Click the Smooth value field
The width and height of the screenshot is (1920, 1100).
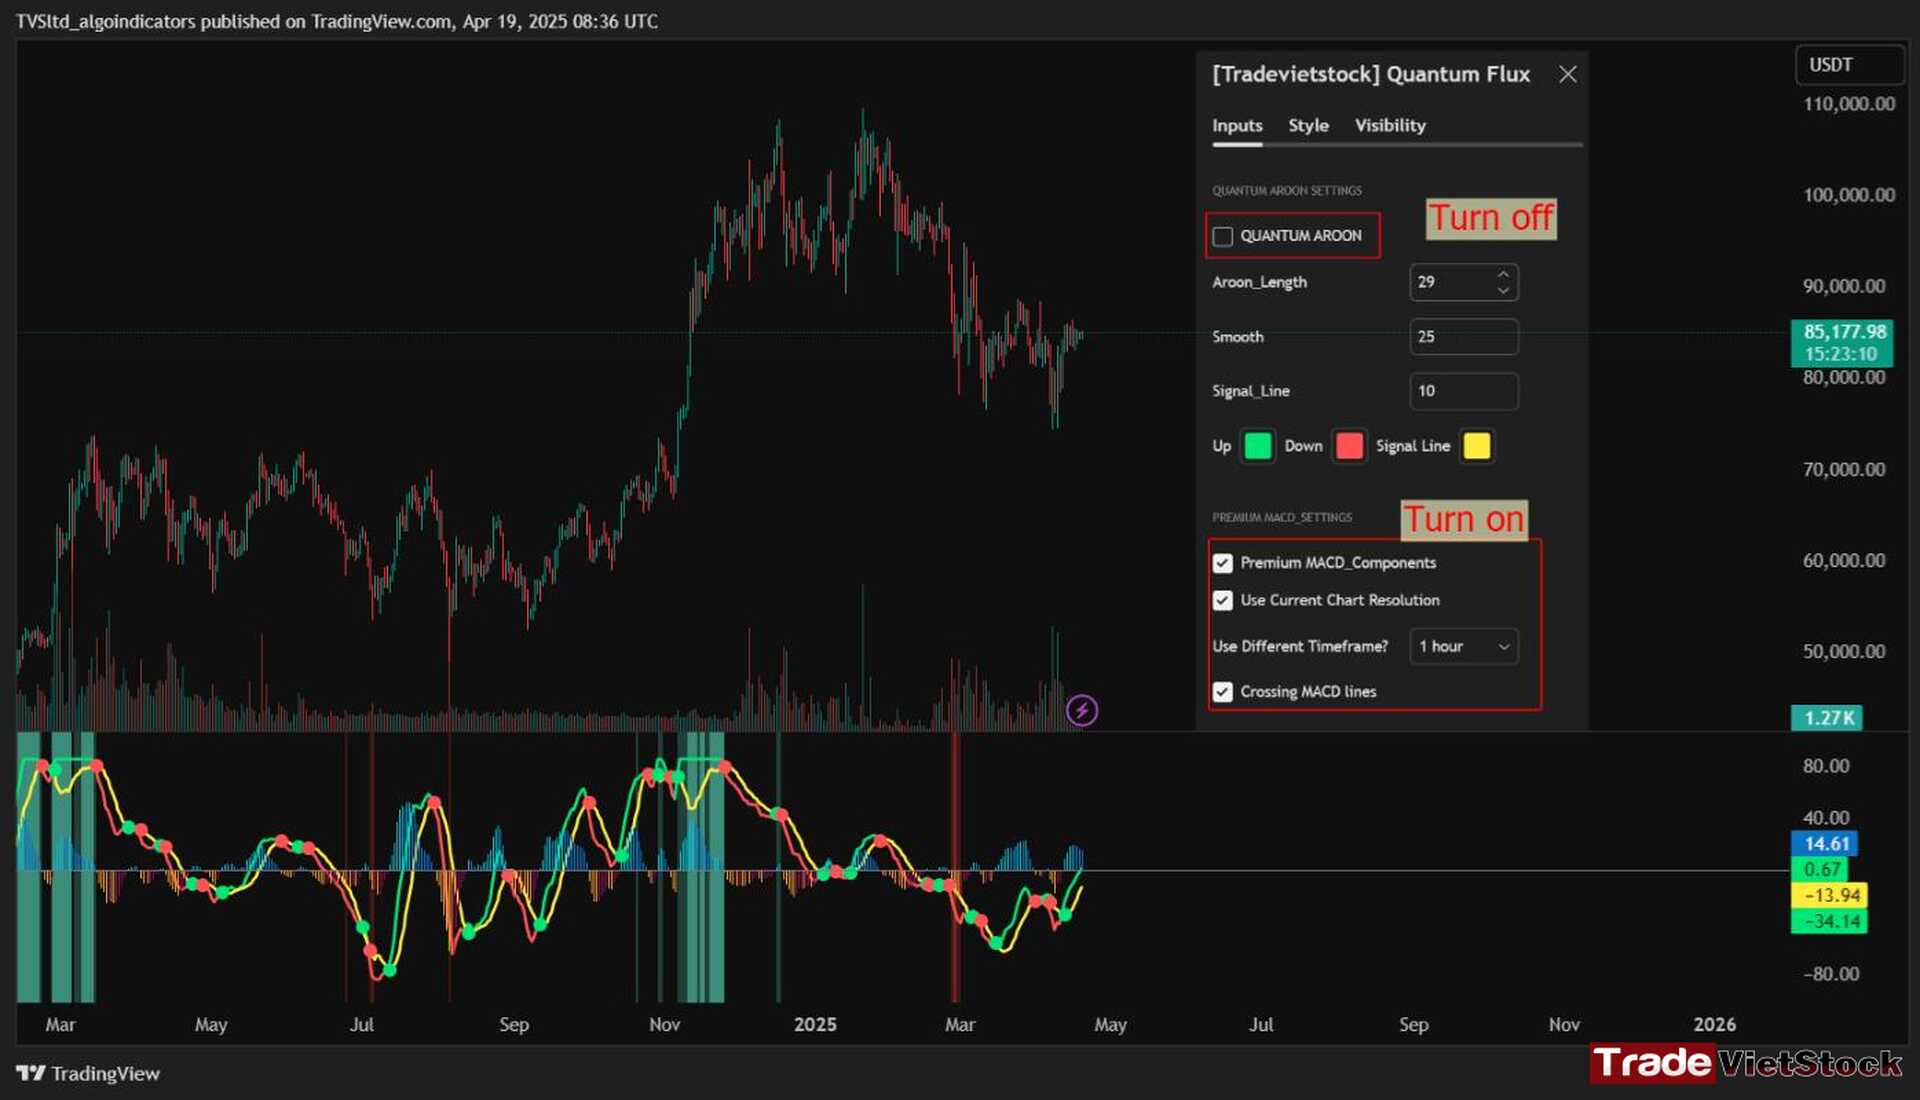coord(1464,337)
